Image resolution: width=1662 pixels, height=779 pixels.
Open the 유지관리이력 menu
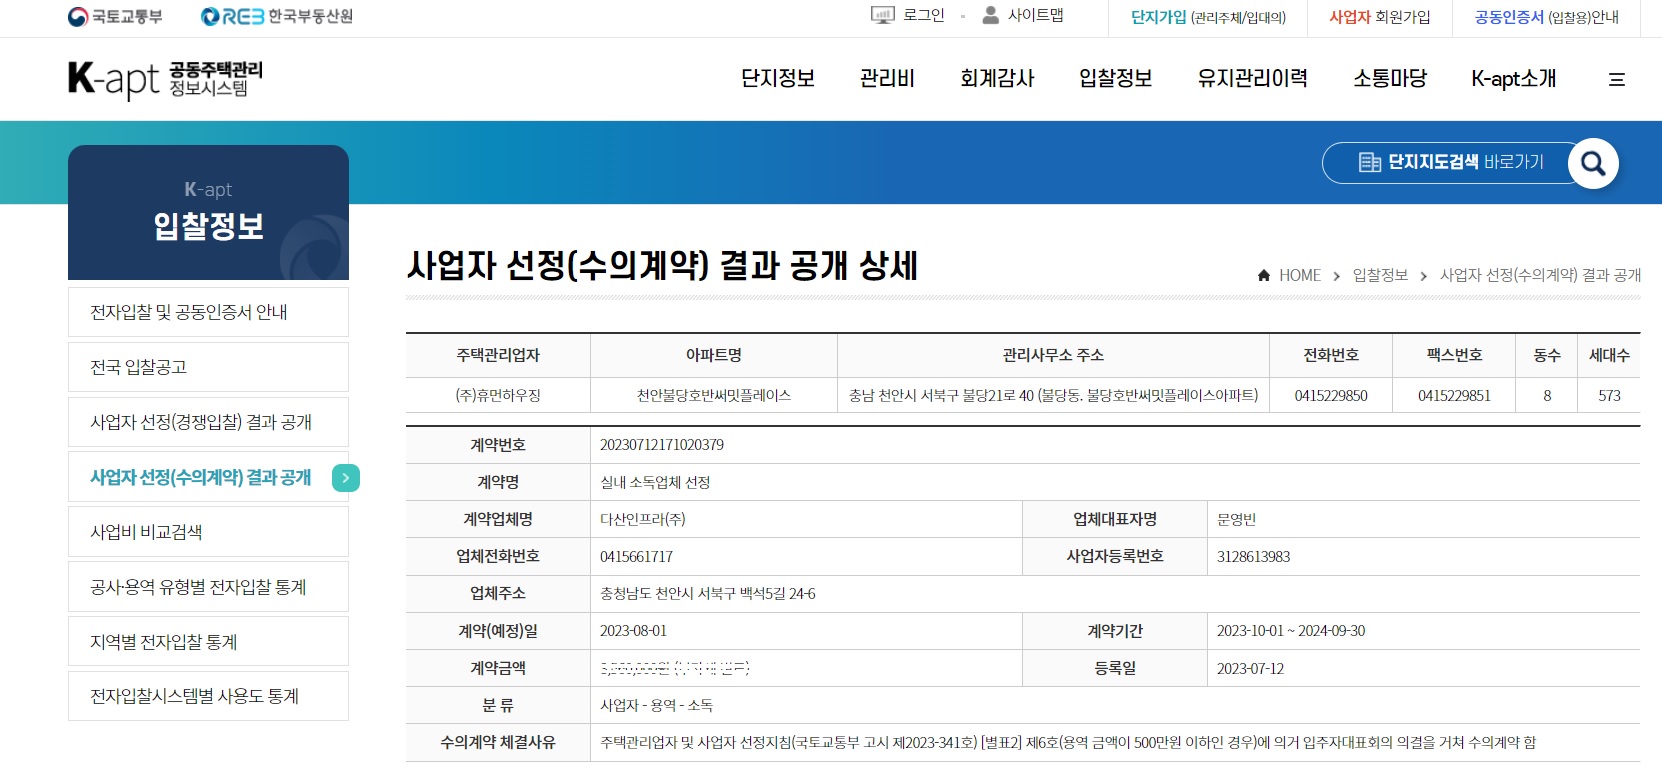[x=1252, y=79]
